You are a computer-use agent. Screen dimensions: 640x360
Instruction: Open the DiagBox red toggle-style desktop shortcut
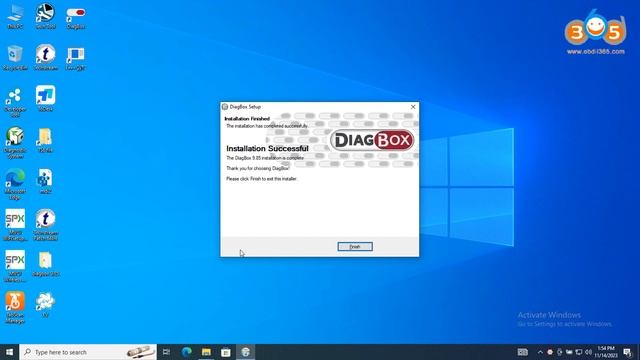click(x=76, y=16)
